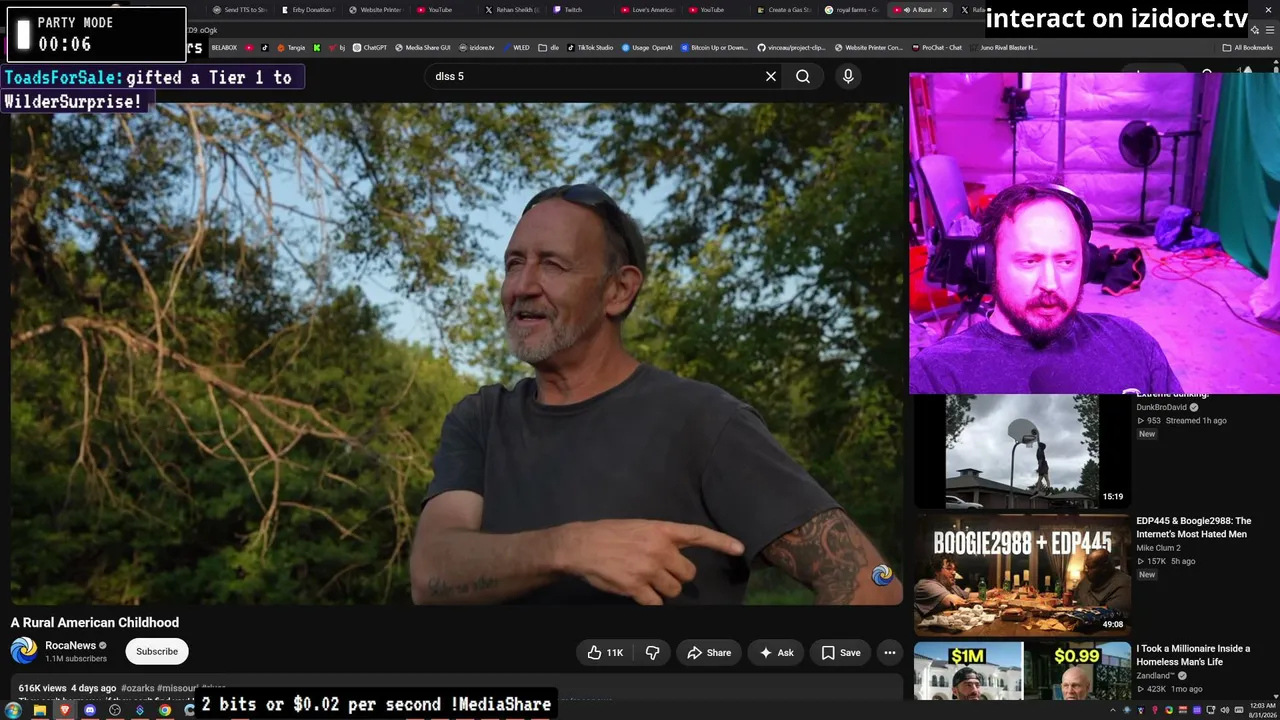Open the EDP445 & Boogie2988 video thumbnail
The image size is (1280, 720).
click(x=1022, y=574)
